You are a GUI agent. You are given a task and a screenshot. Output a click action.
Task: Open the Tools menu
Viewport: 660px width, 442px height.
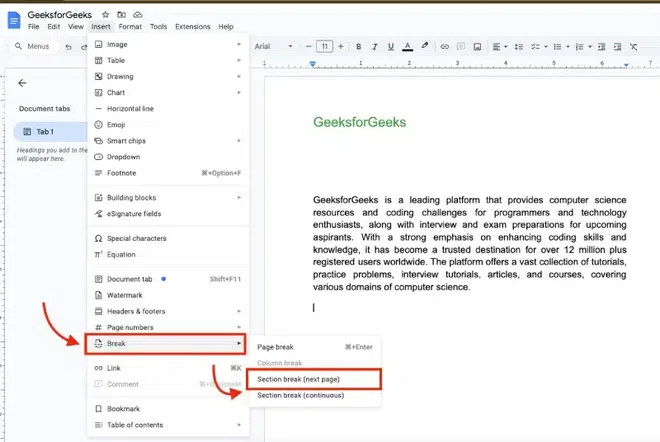(158, 27)
